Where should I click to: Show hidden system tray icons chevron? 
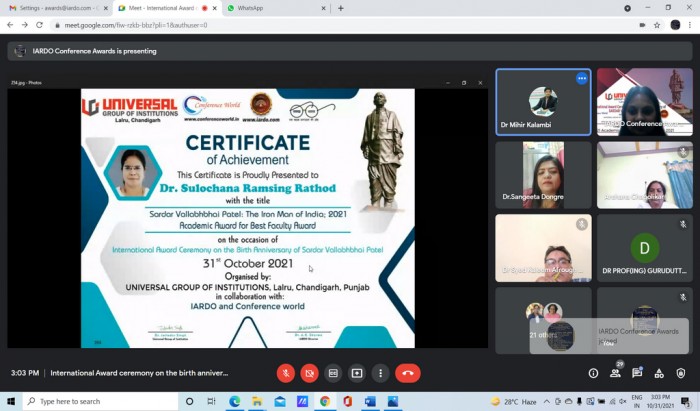(546, 401)
